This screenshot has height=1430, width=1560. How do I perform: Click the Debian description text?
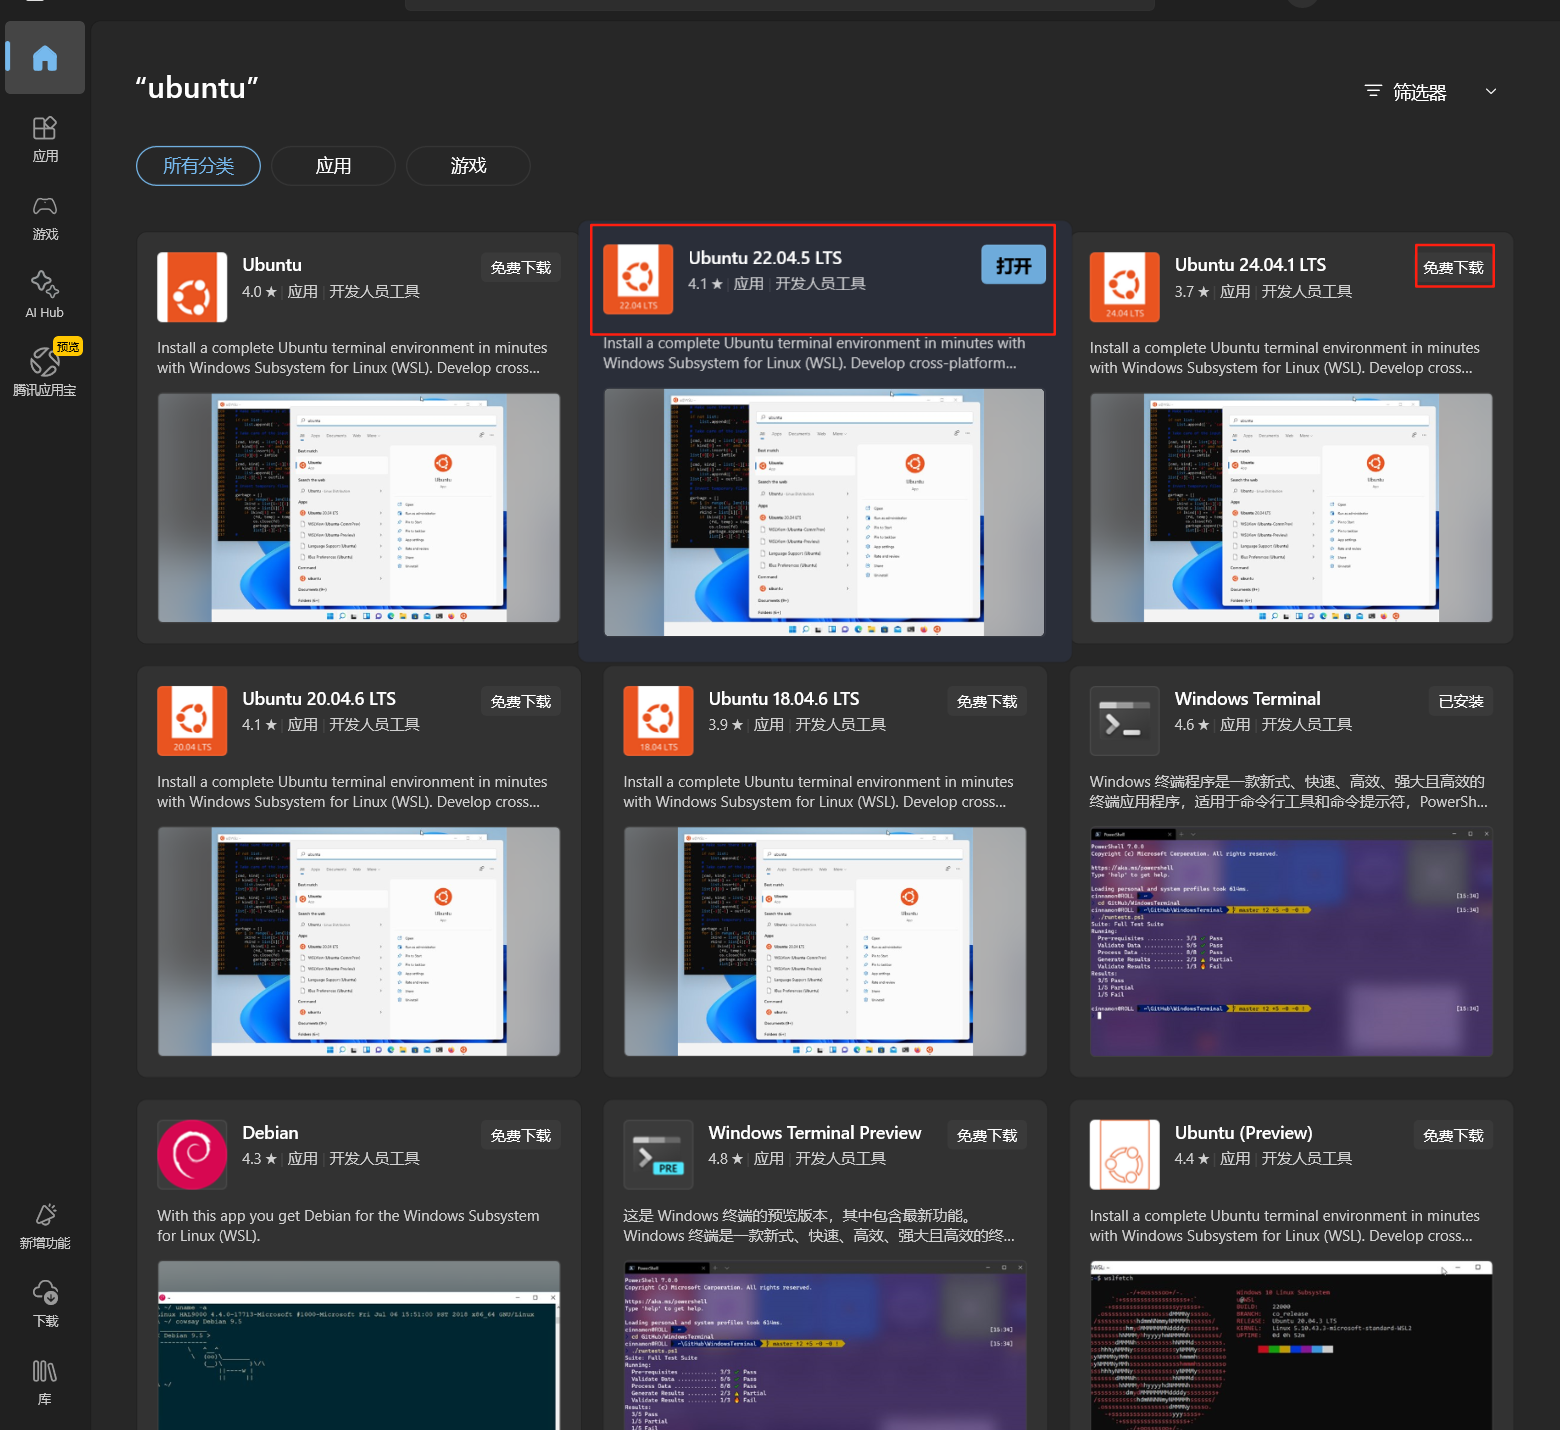pos(348,1226)
